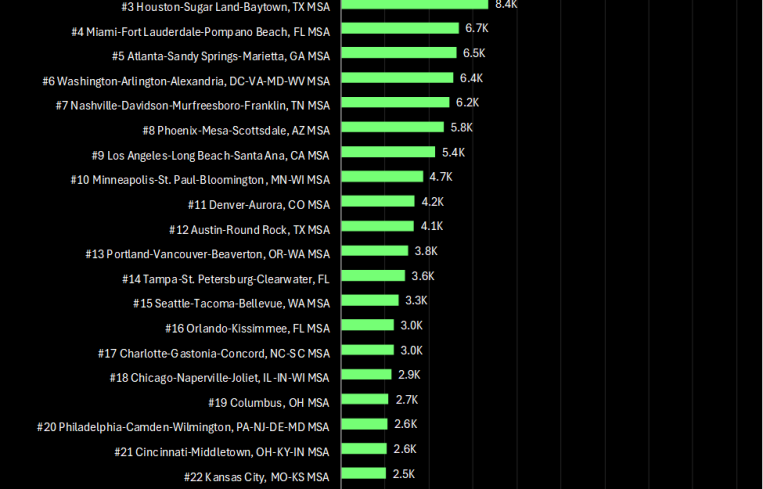Click the Tampa-St. Petersburg-Clearwater green bar

(x=373, y=276)
